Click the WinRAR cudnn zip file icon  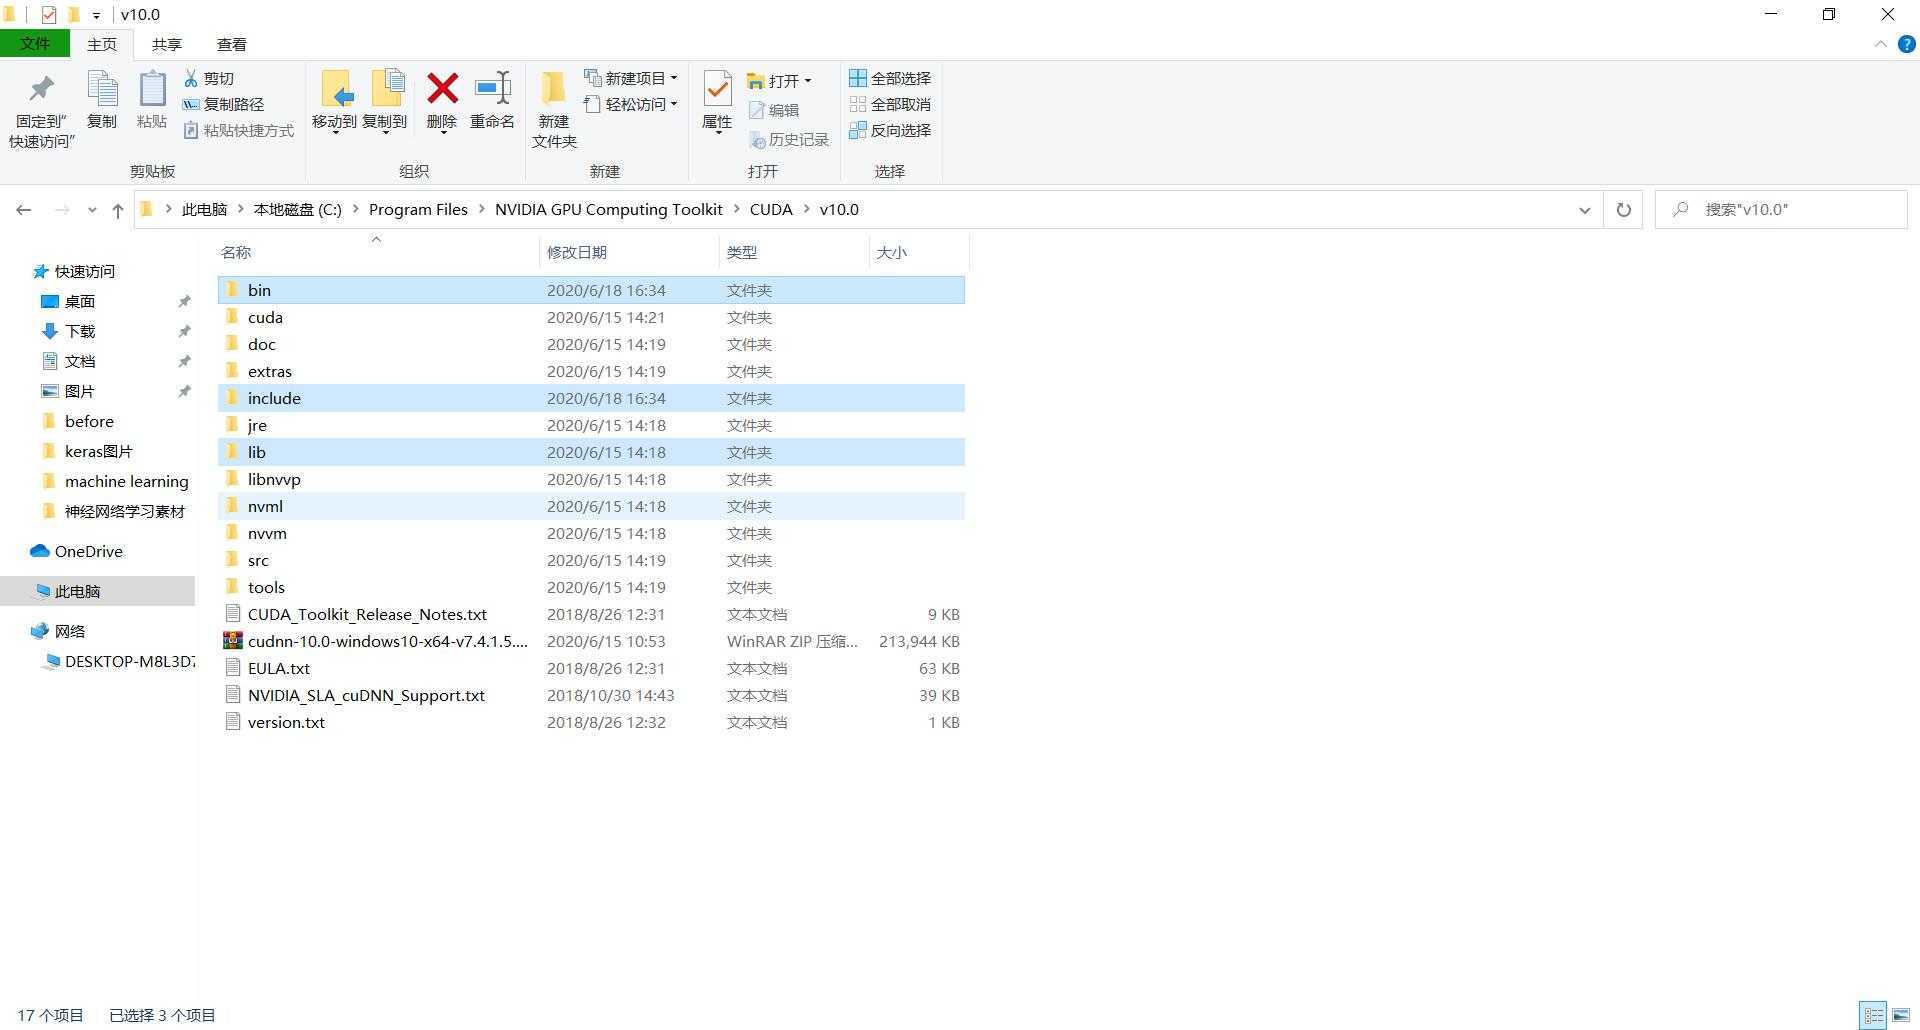[233, 641]
